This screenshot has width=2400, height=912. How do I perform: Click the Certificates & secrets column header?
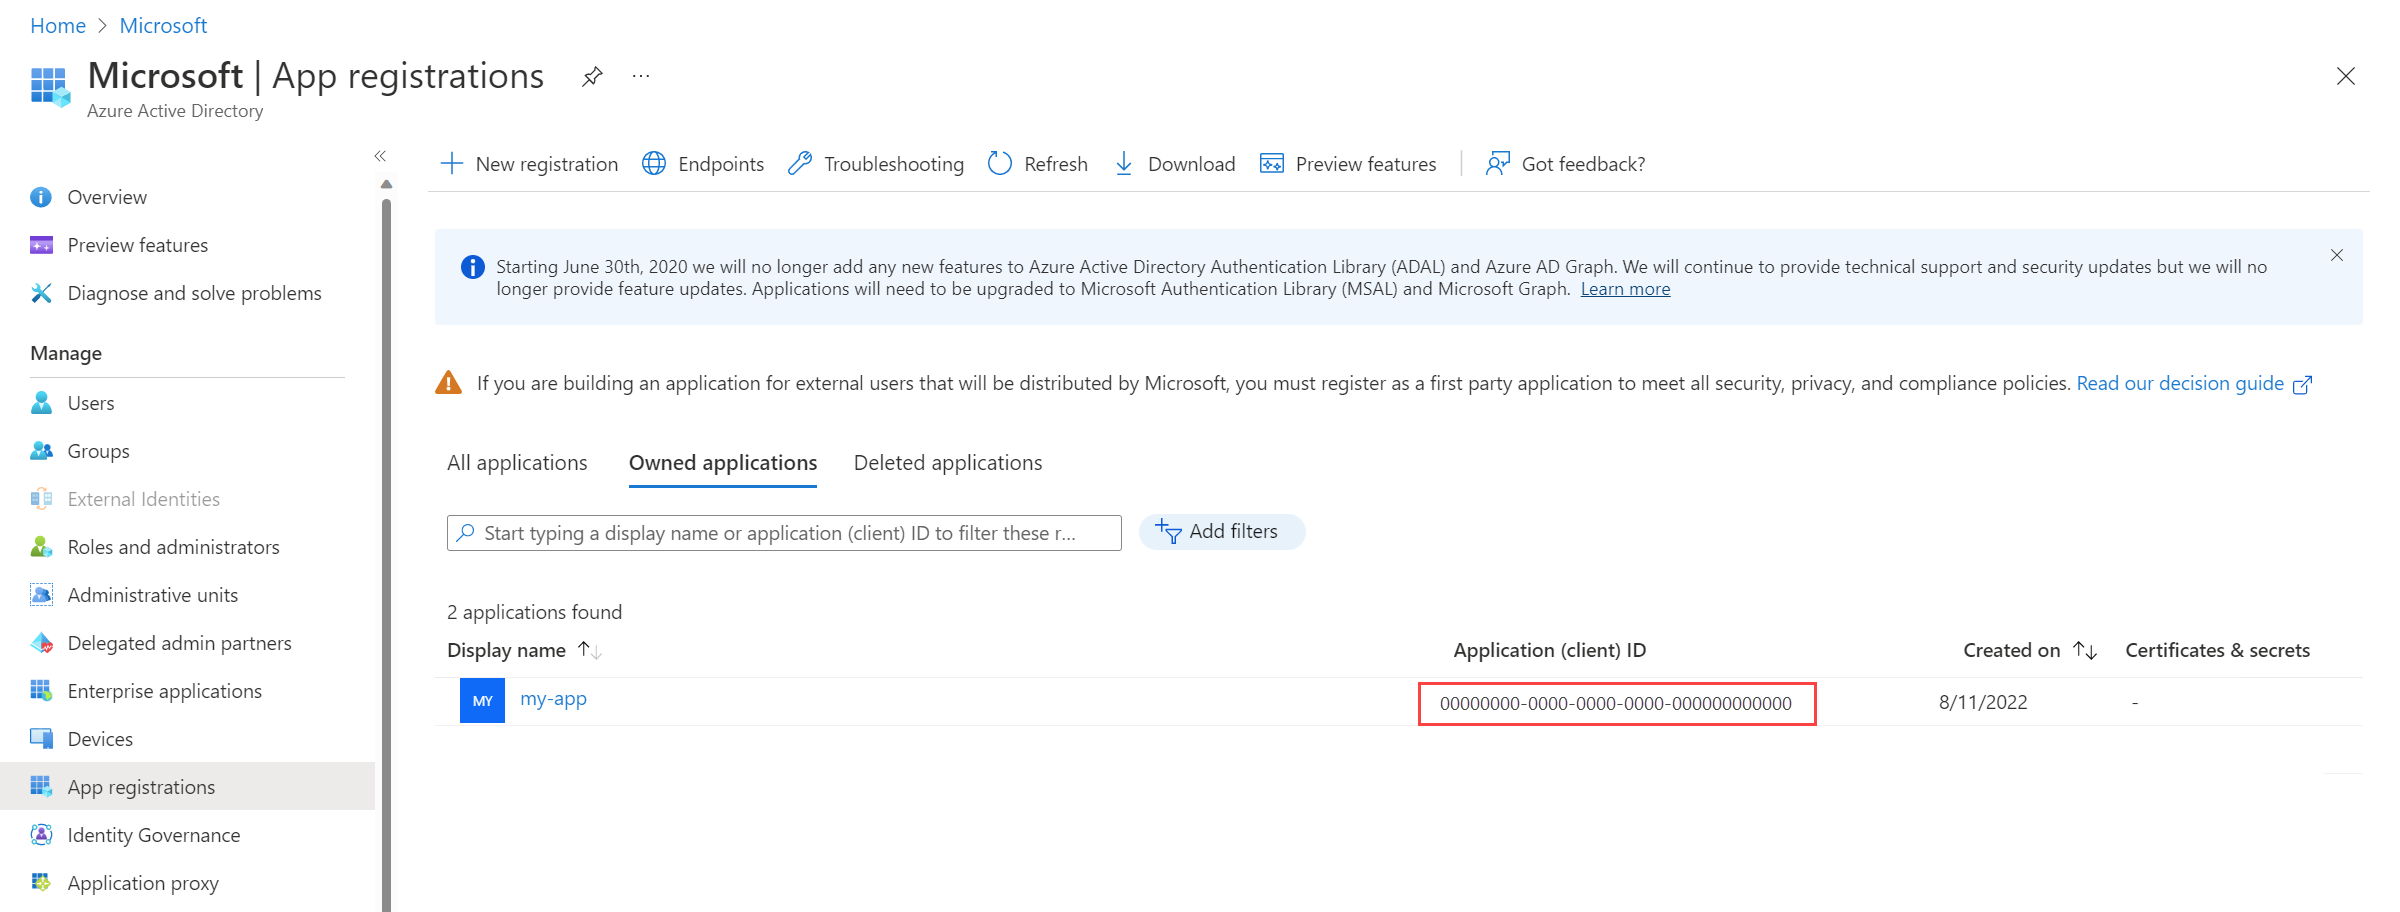[x=2217, y=651]
